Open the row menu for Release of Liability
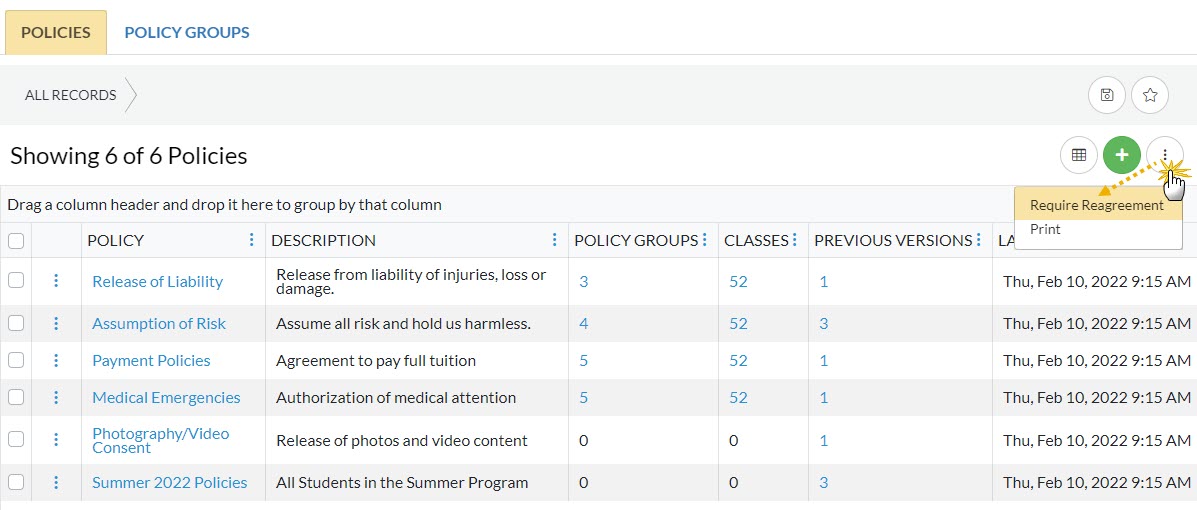Viewport: 1197px width, 510px height. point(56,281)
